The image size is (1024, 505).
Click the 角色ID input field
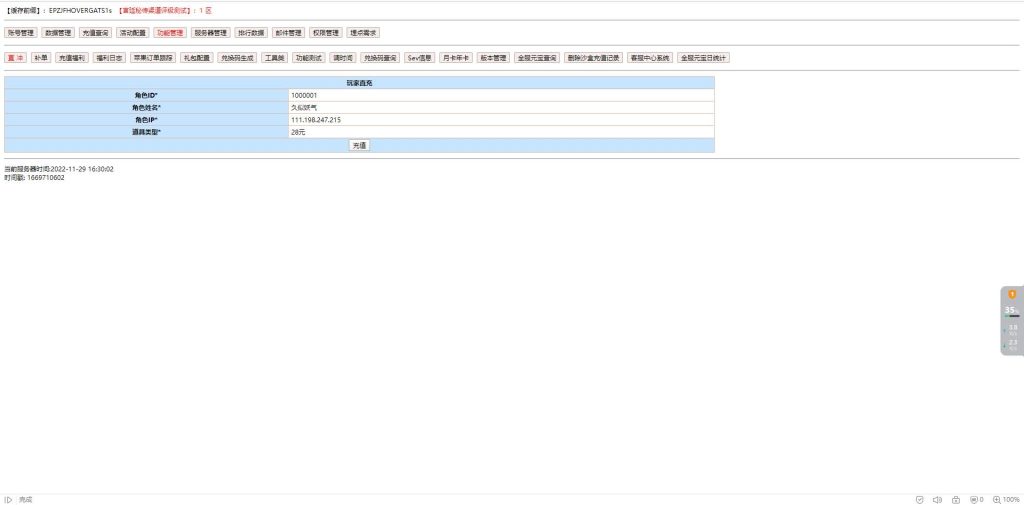(500, 95)
